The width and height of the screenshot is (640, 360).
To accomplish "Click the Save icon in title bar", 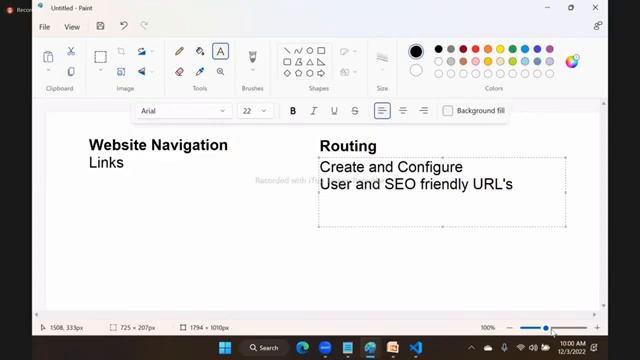I will 100,26.
